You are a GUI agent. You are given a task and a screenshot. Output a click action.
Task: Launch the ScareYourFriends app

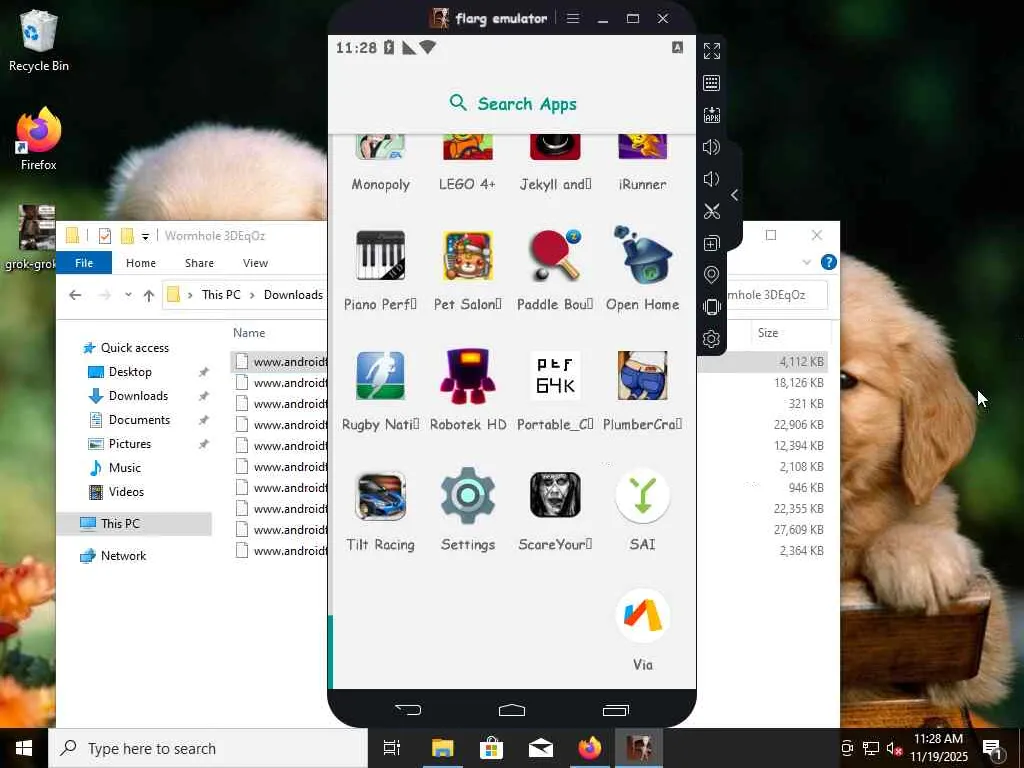point(555,511)
